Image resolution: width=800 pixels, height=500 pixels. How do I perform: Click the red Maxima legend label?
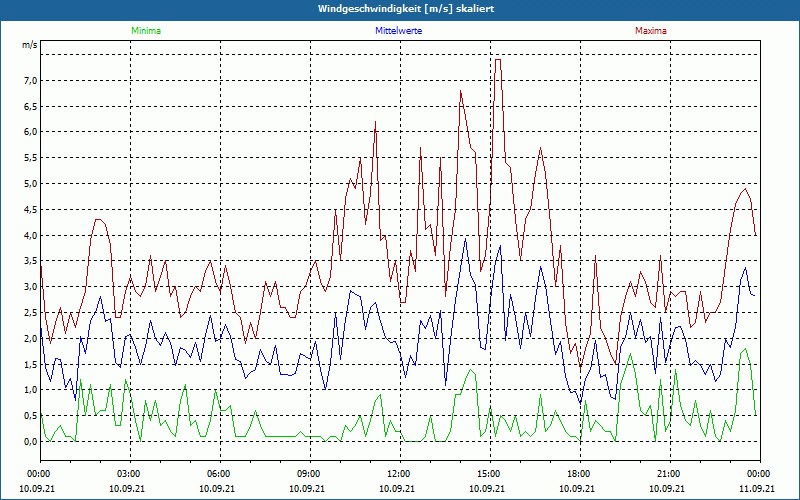click(651, 31)
